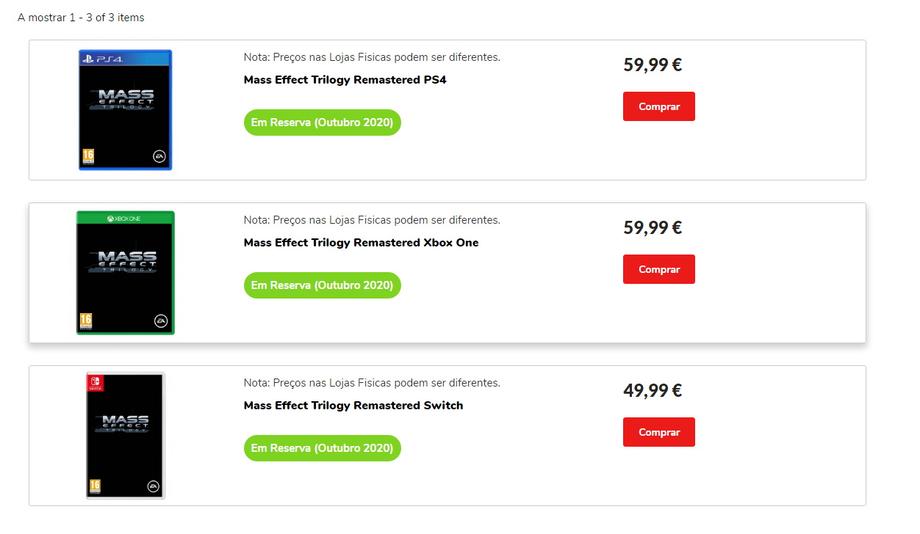Click the 49,99 € price of Switch version
Screen dimensions: 920x534
tap(652, 391)
